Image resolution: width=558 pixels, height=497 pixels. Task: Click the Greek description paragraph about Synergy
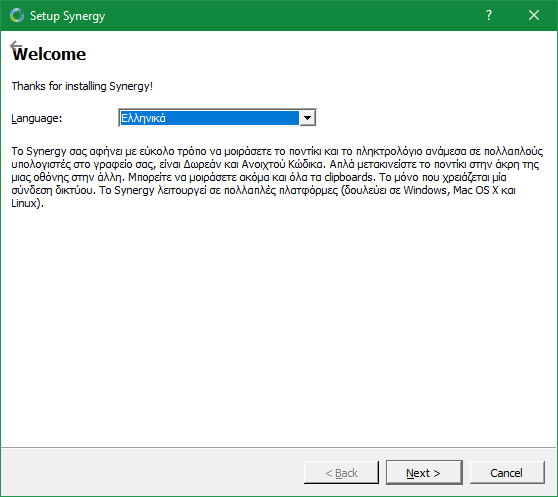click(x=277, y=177)
